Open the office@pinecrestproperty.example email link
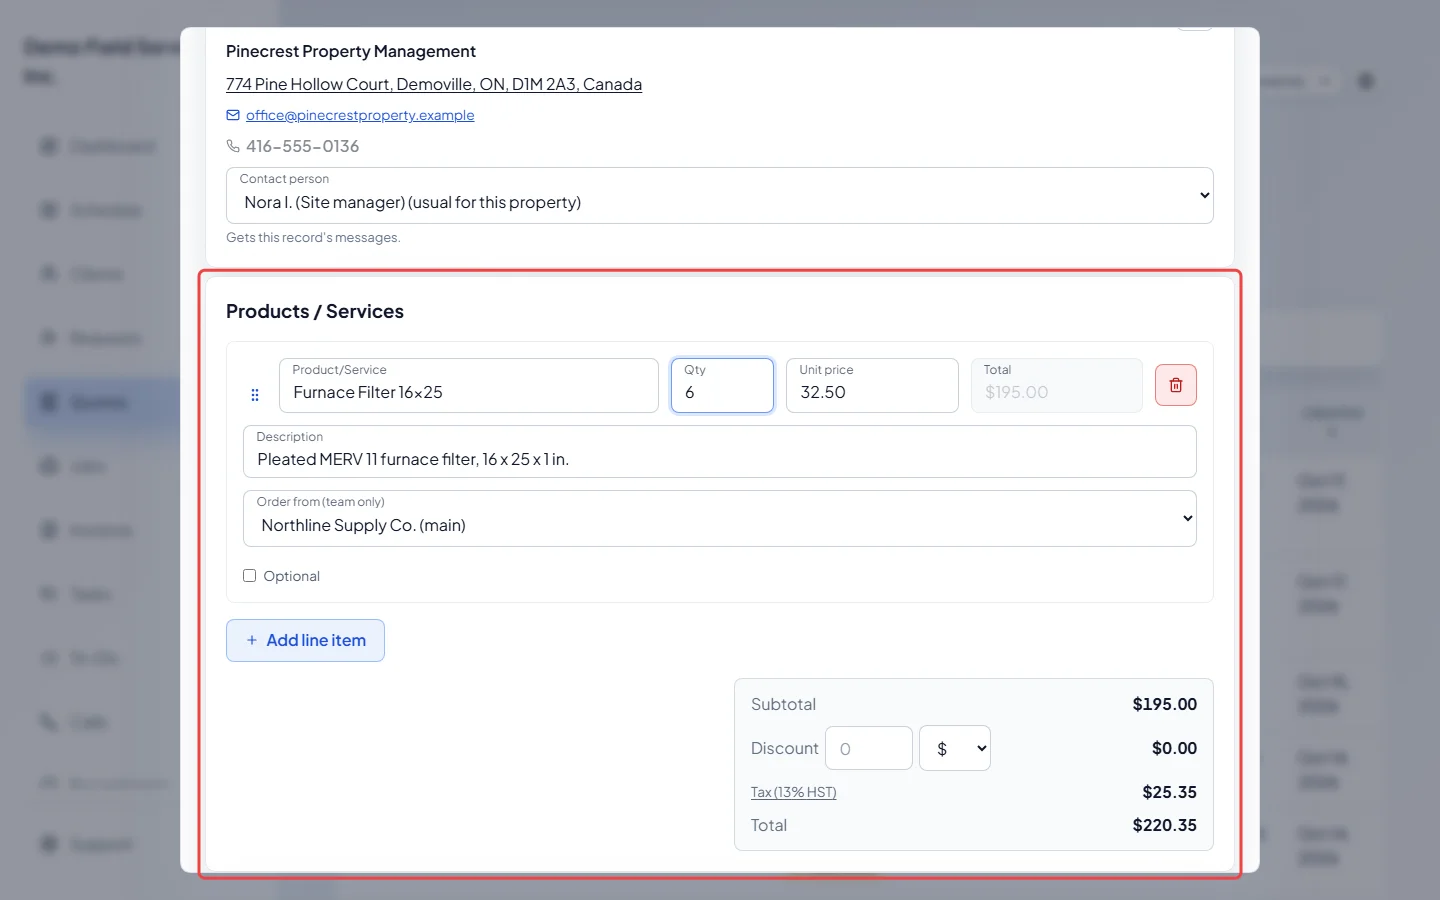 coord(360,115)
